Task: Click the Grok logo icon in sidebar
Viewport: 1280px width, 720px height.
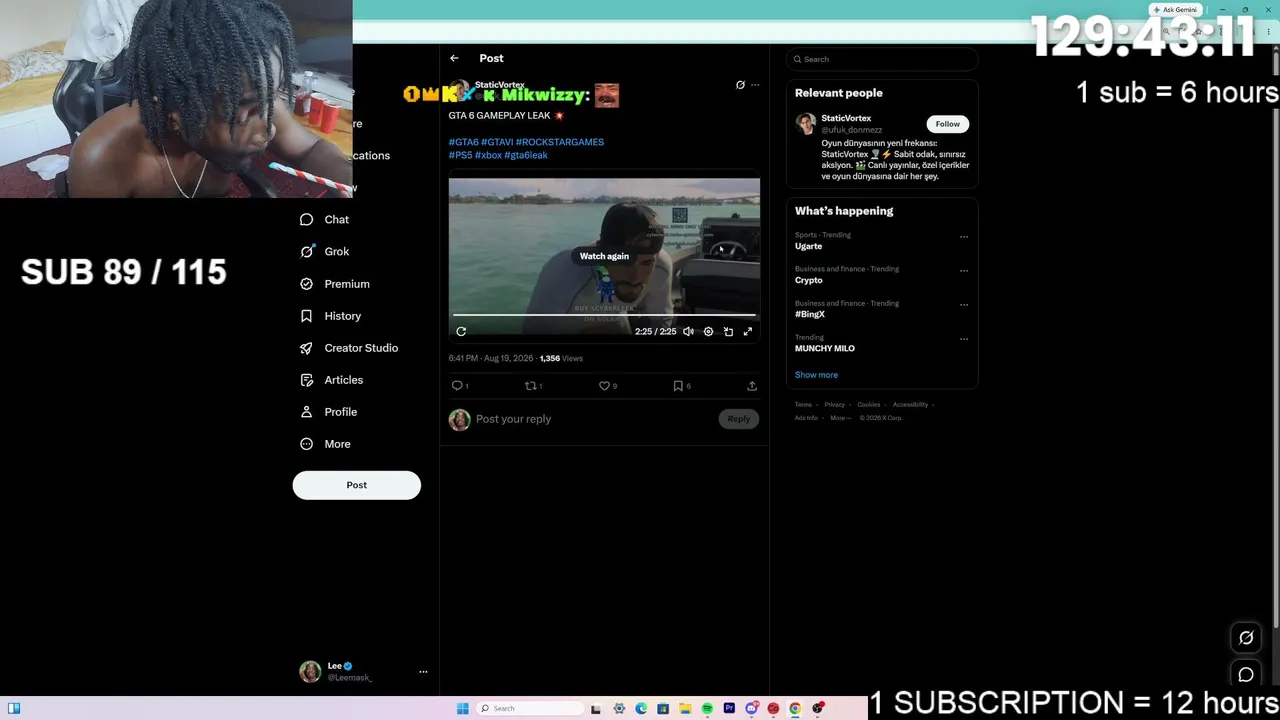Action: 307,252
